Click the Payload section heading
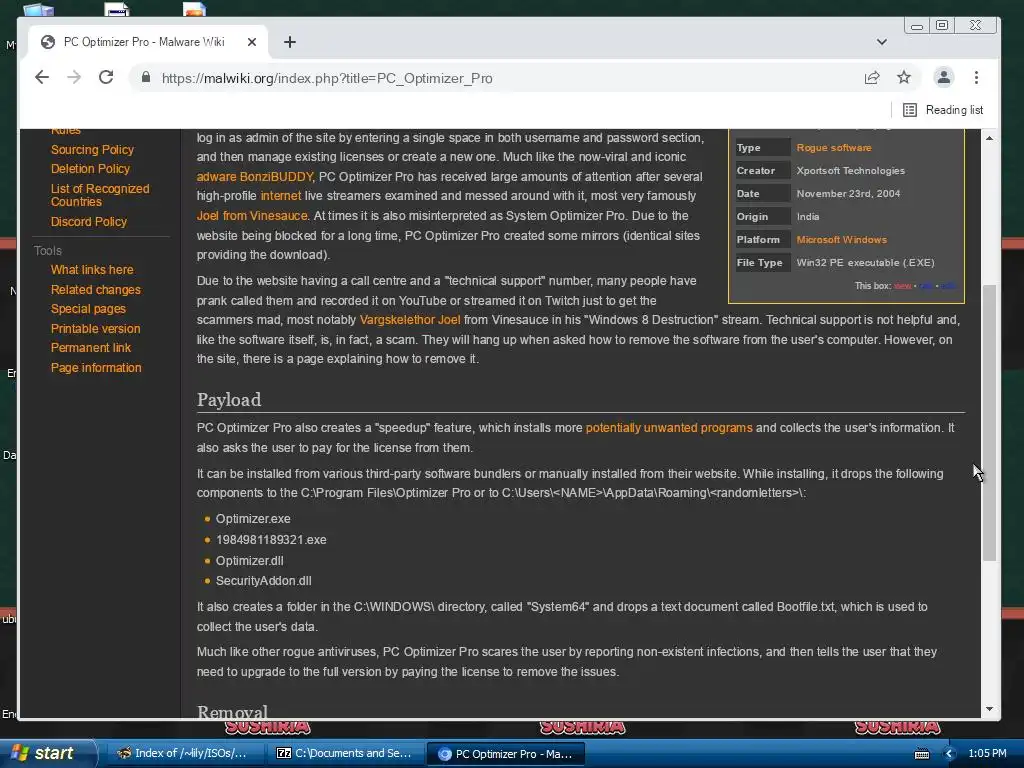Viewport: 1024px width, 768px height. (229, 400)
